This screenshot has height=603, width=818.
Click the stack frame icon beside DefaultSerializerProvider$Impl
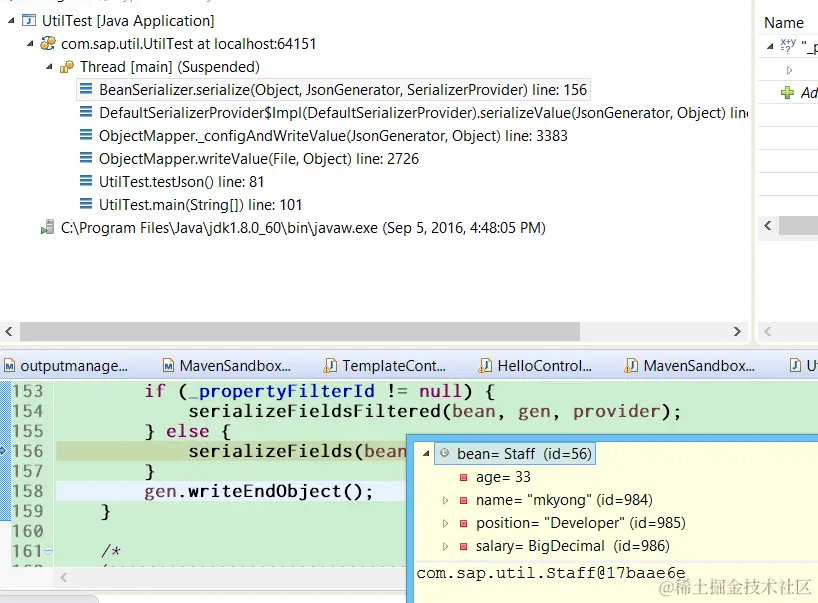tap(86, 112)
